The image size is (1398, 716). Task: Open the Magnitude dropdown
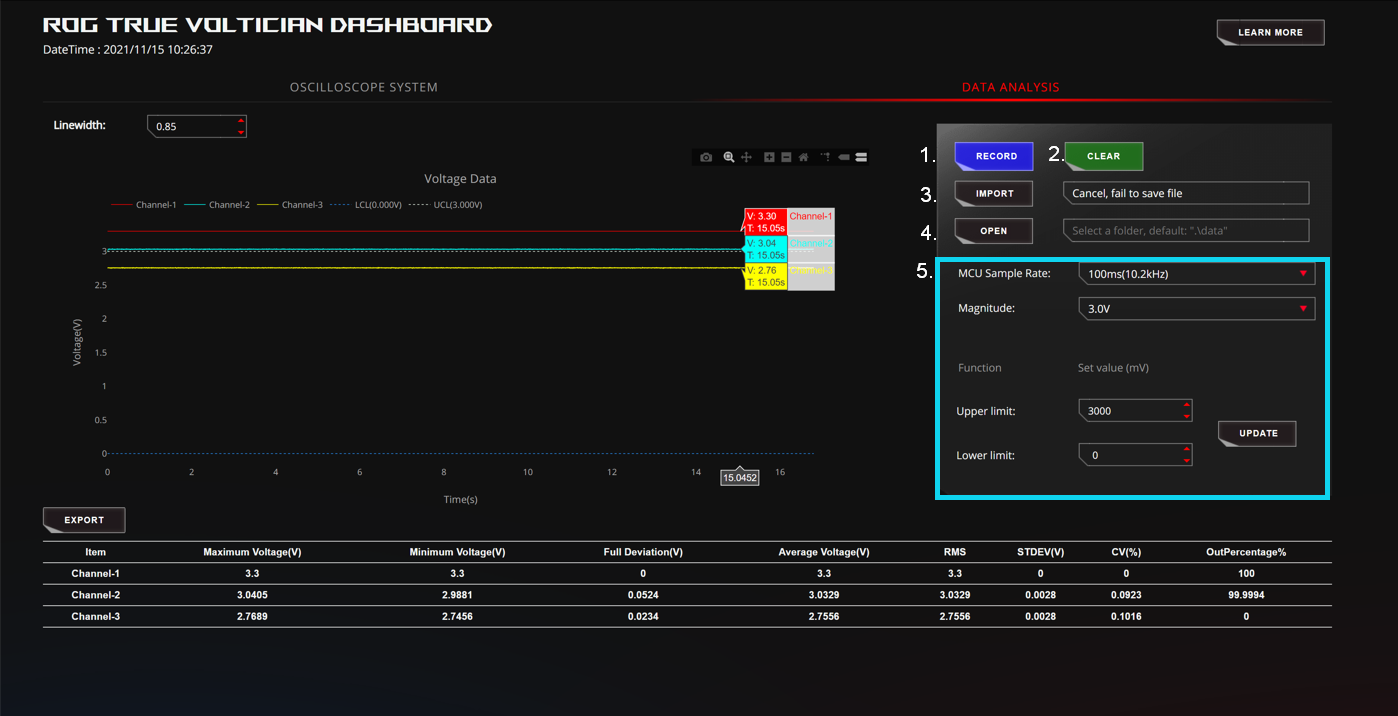coord(1196,309)
